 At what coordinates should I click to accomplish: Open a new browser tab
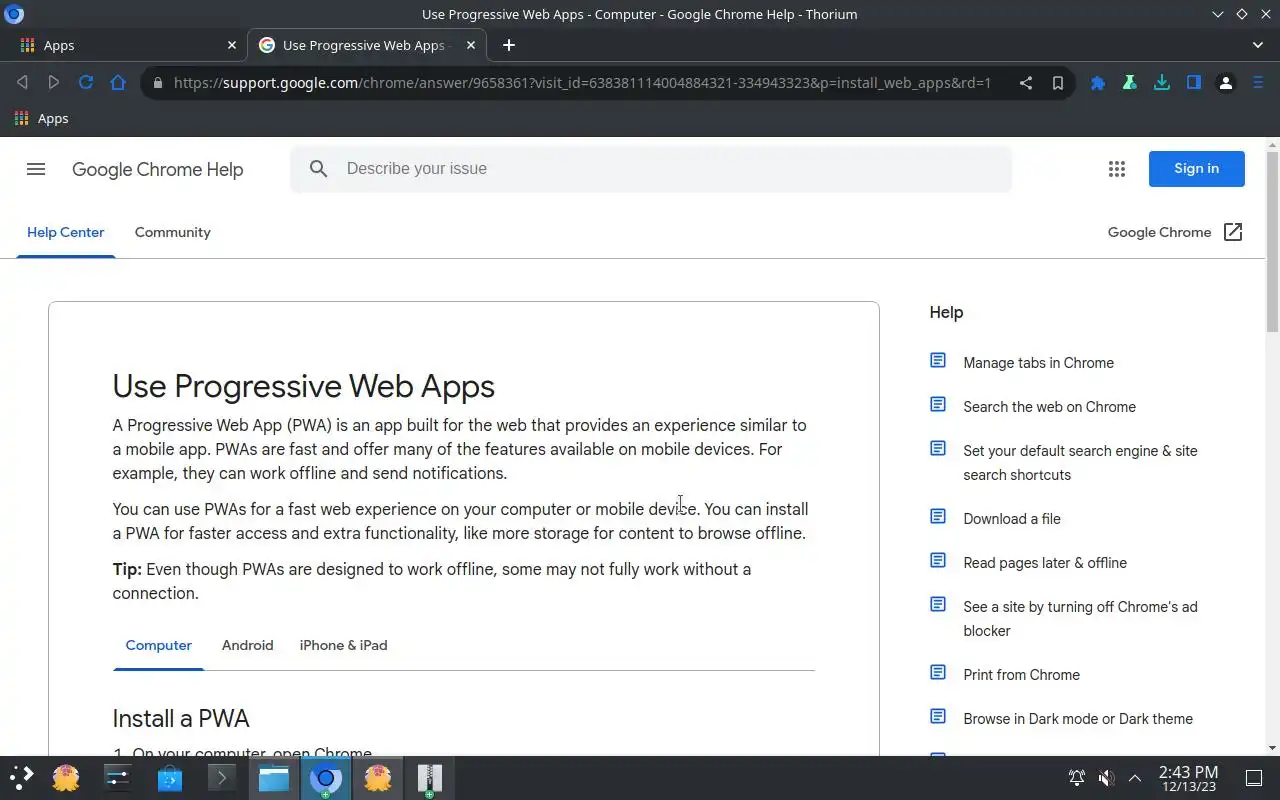[509, 45]
